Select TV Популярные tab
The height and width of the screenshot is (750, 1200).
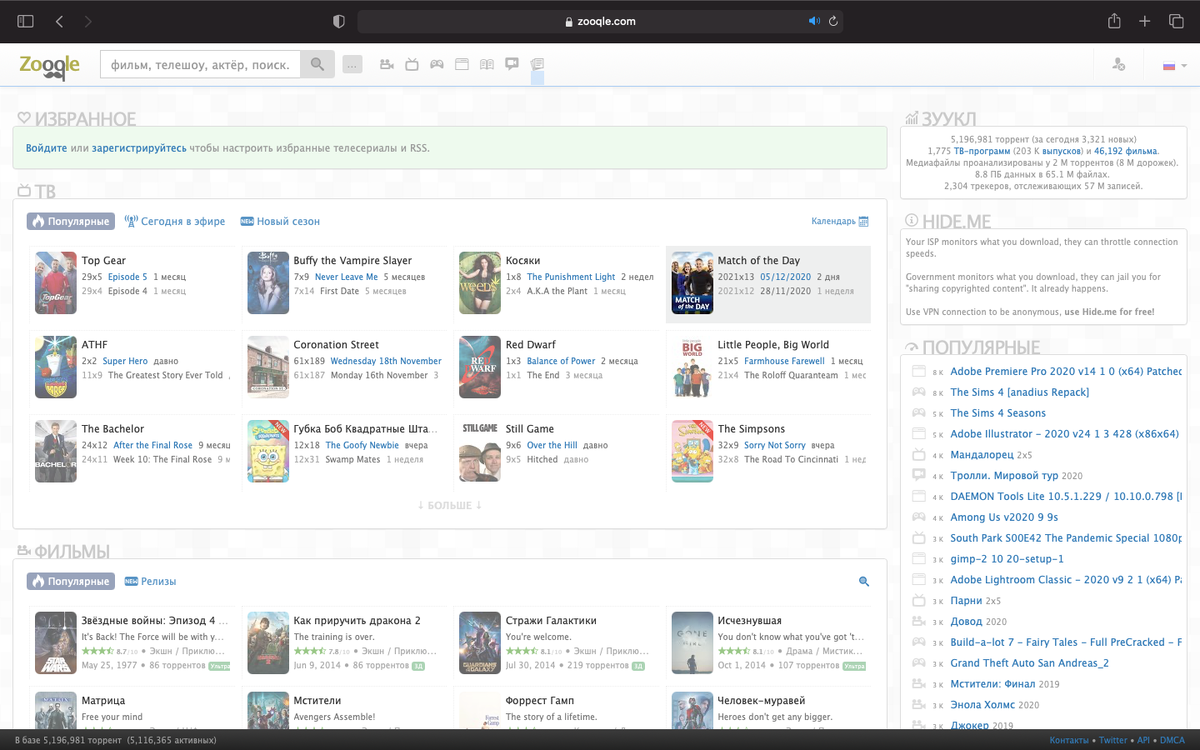click(x=70, y=221)
